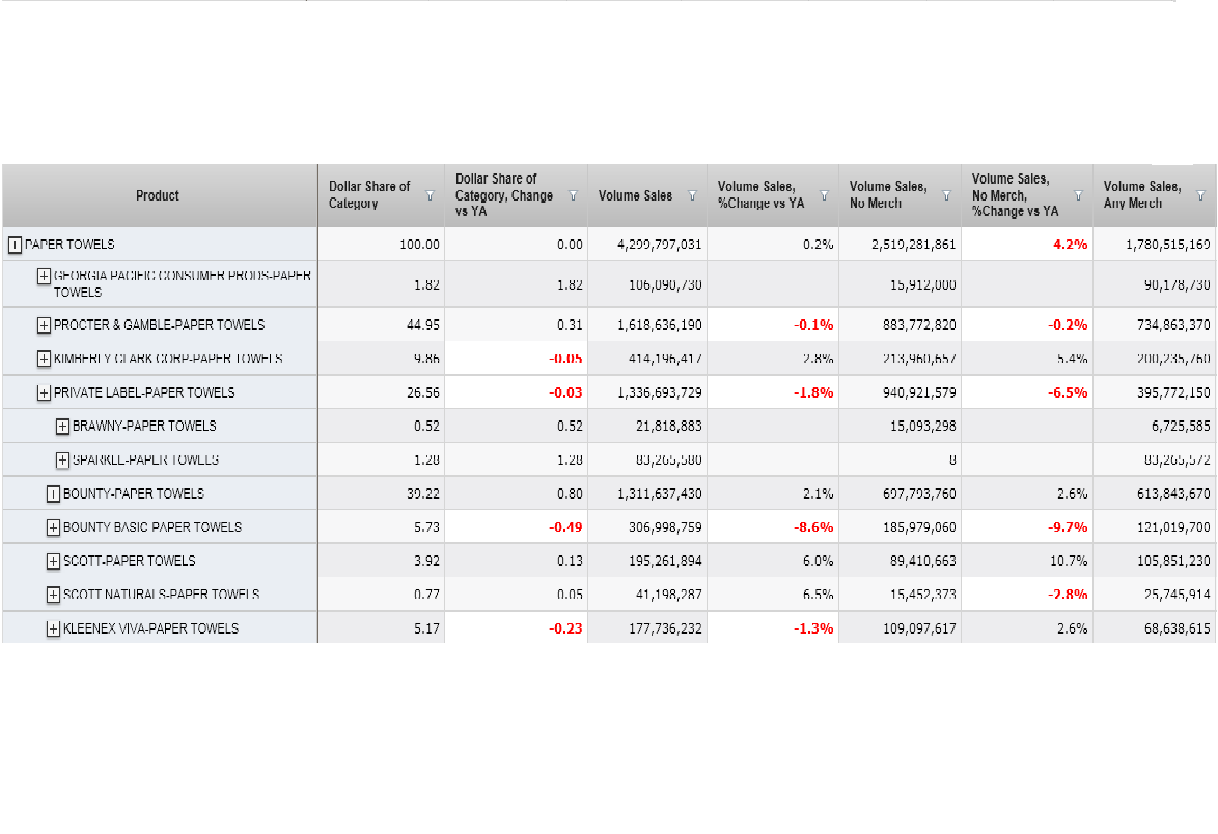Expand BRAWNY-PAPER TOWELS node
This screenshot has height=834, width=1218.
[63, 426]
